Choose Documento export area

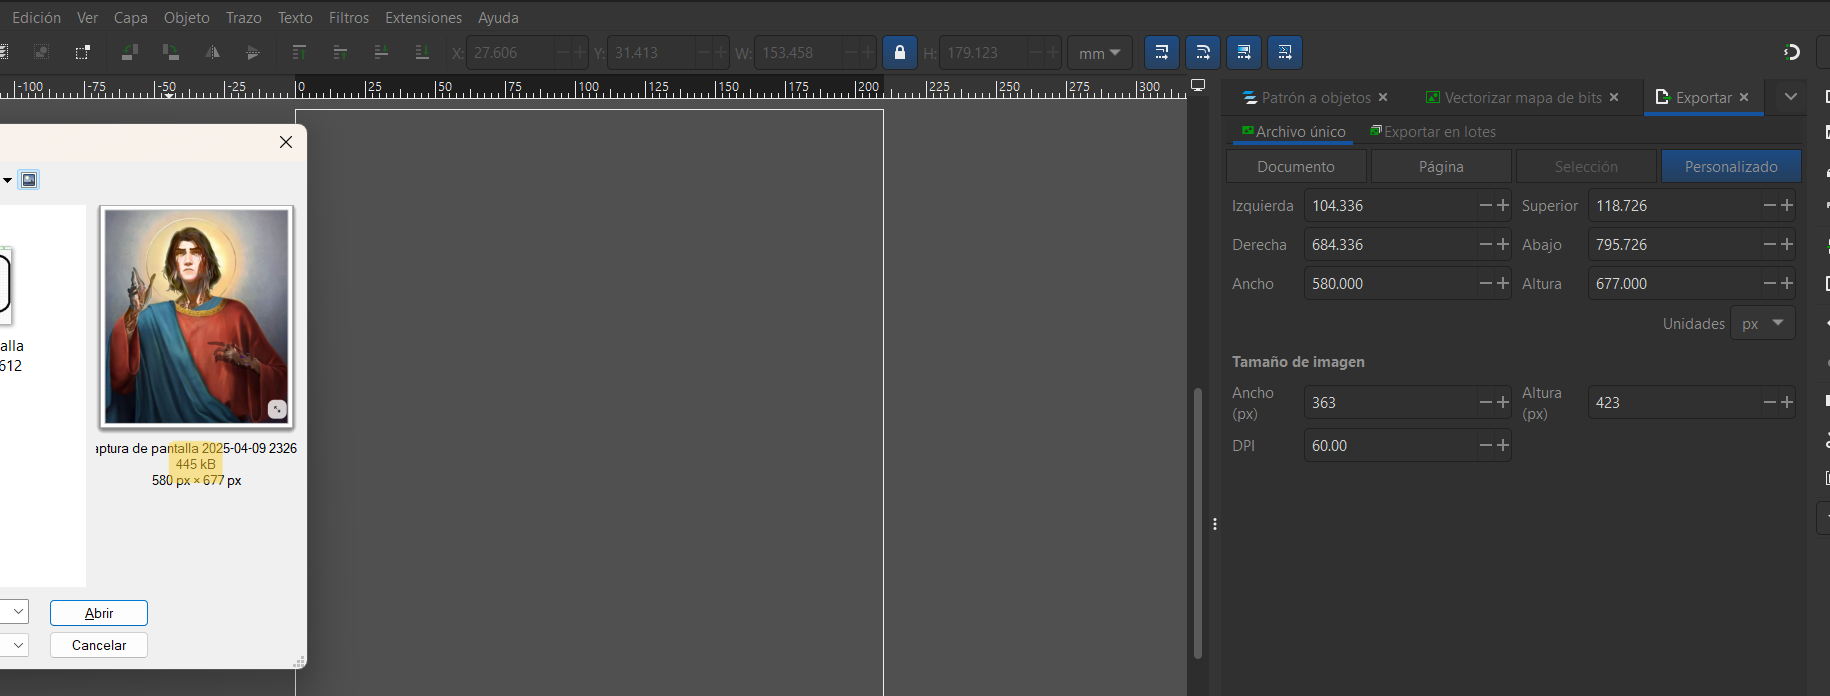1296,166
